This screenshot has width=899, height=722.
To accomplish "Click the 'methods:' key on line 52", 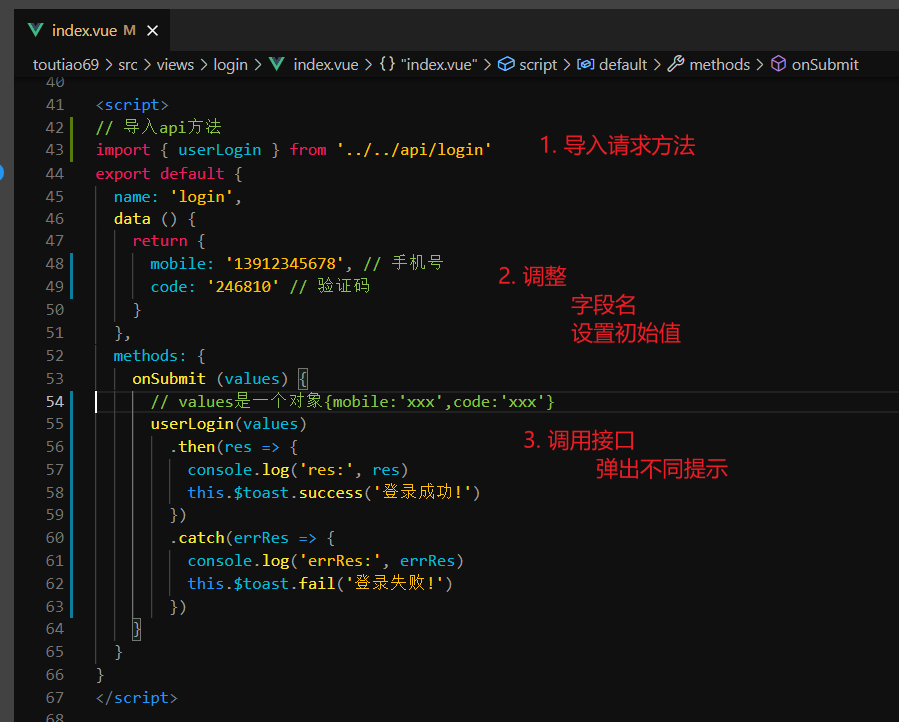I will click(150, 356).
